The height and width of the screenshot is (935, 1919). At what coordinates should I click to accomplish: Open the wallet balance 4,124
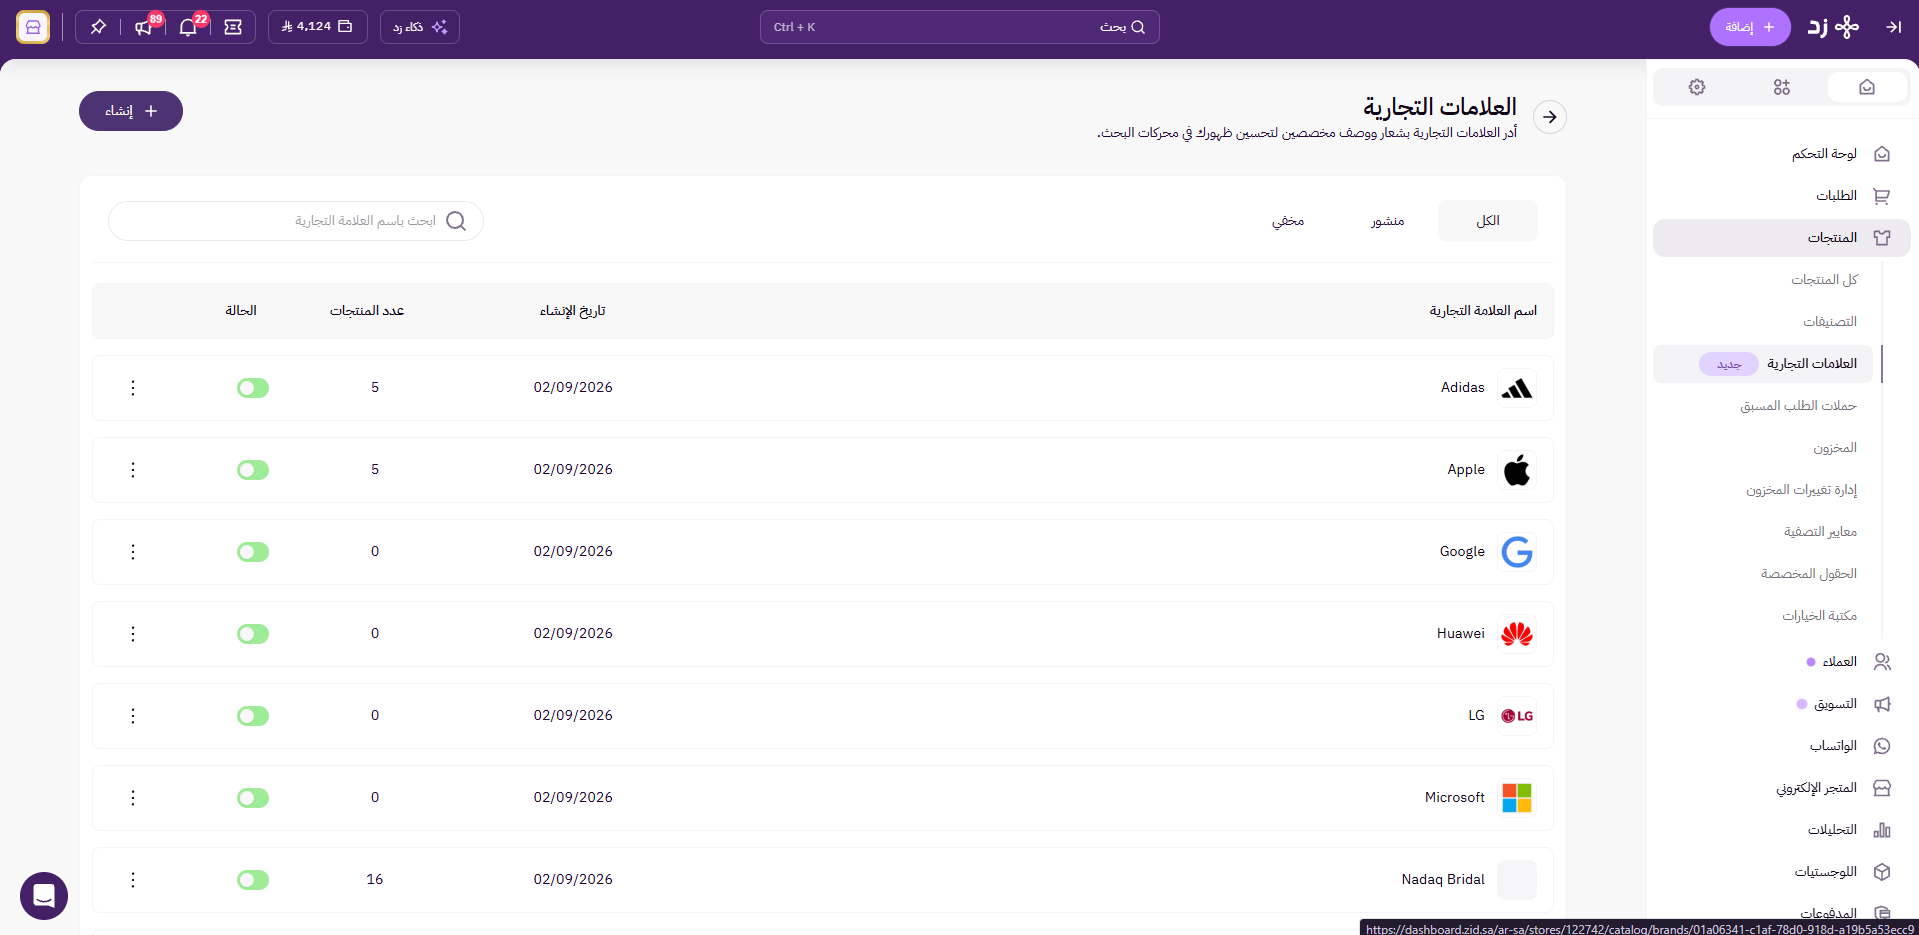[x=317, y=27]
